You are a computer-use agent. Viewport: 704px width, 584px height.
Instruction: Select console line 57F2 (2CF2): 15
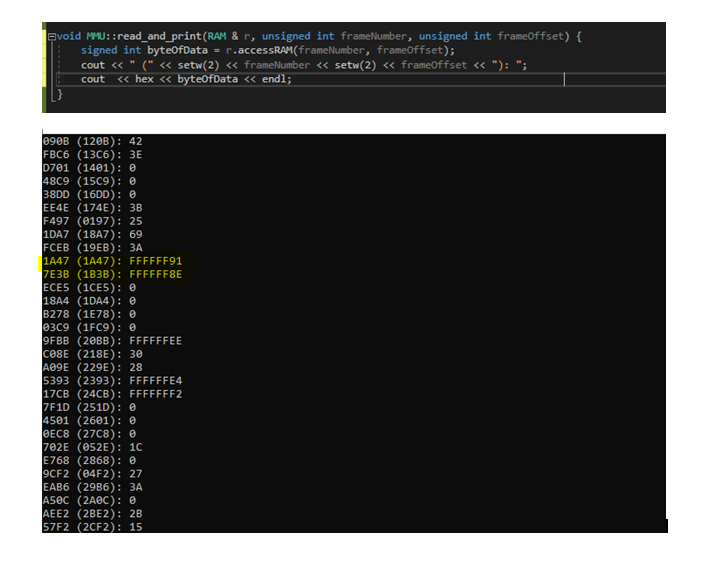click(x=92, y=527)
